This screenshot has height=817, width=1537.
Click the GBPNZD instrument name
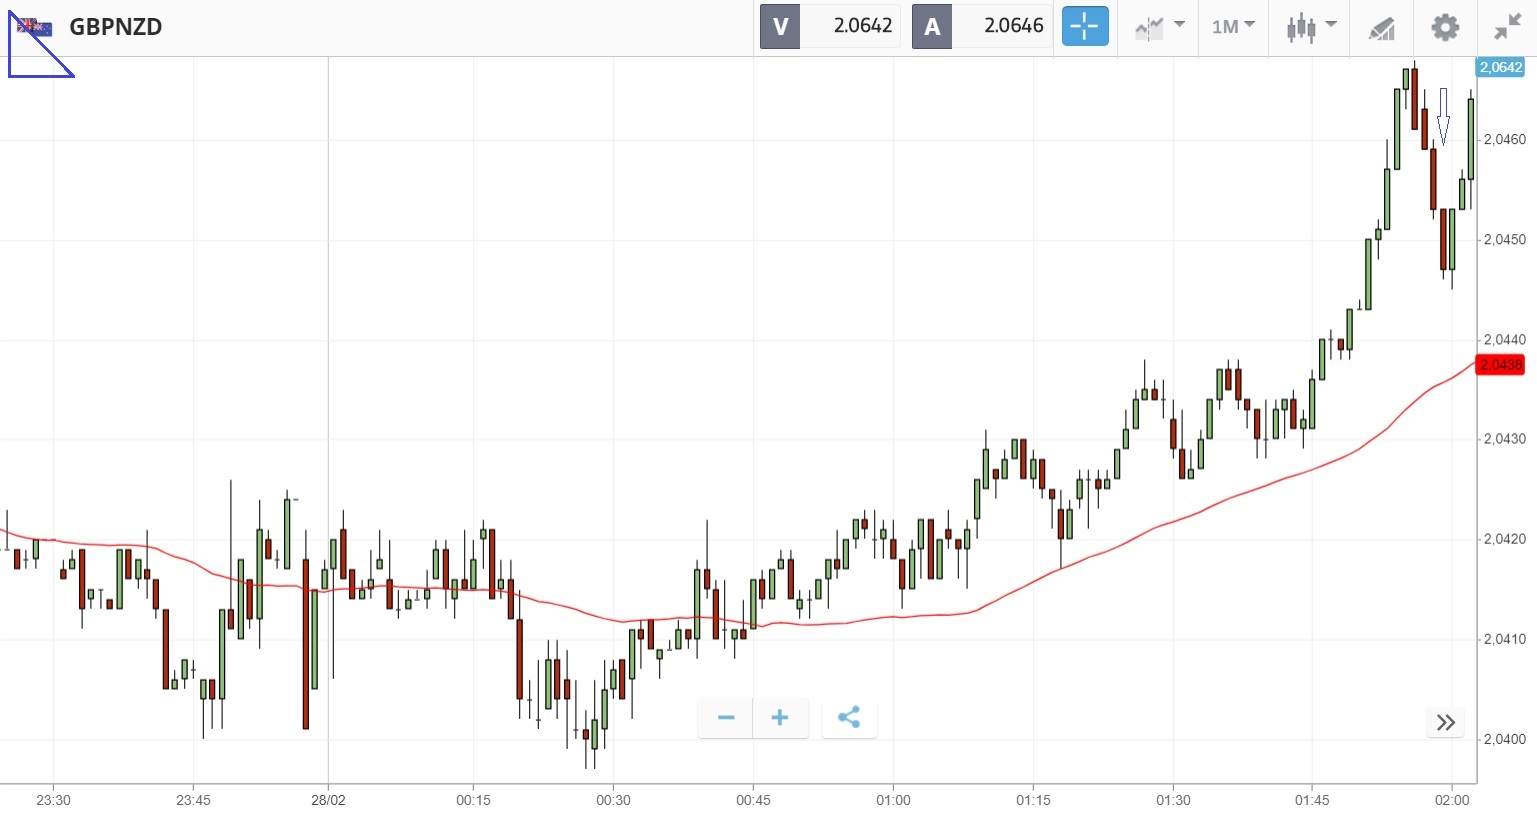coord(116,27)
